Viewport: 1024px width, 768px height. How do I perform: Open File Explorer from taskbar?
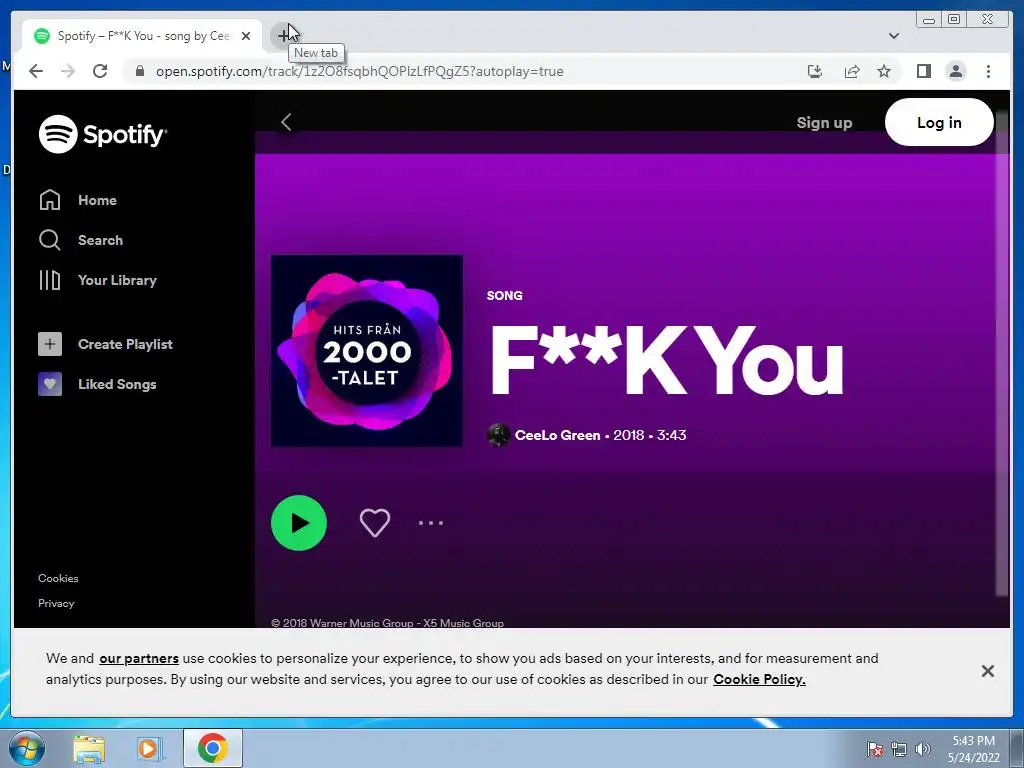point(89,749)
